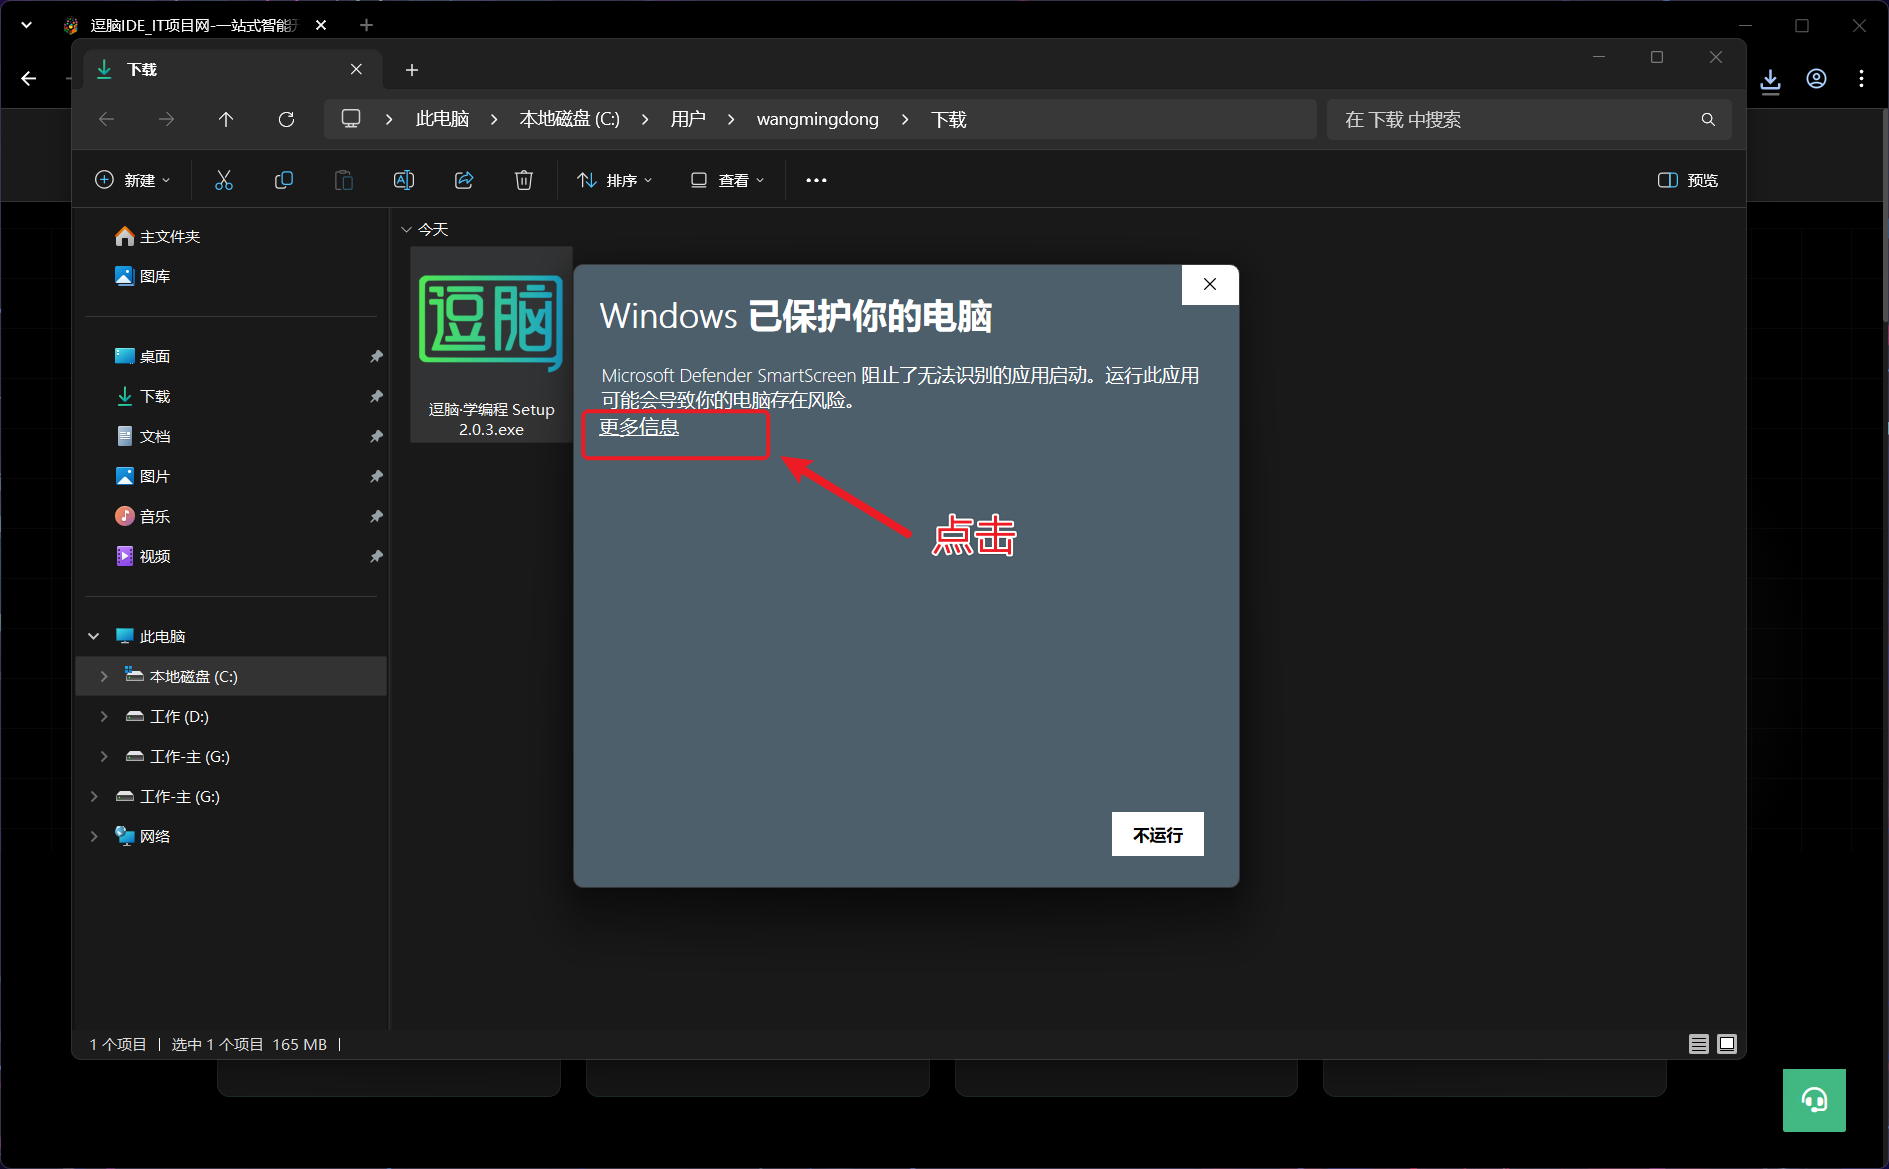Open browser tab list dropdown chevron
The height and width of the screenshot is (1169, 1889).
pos(27,25)
